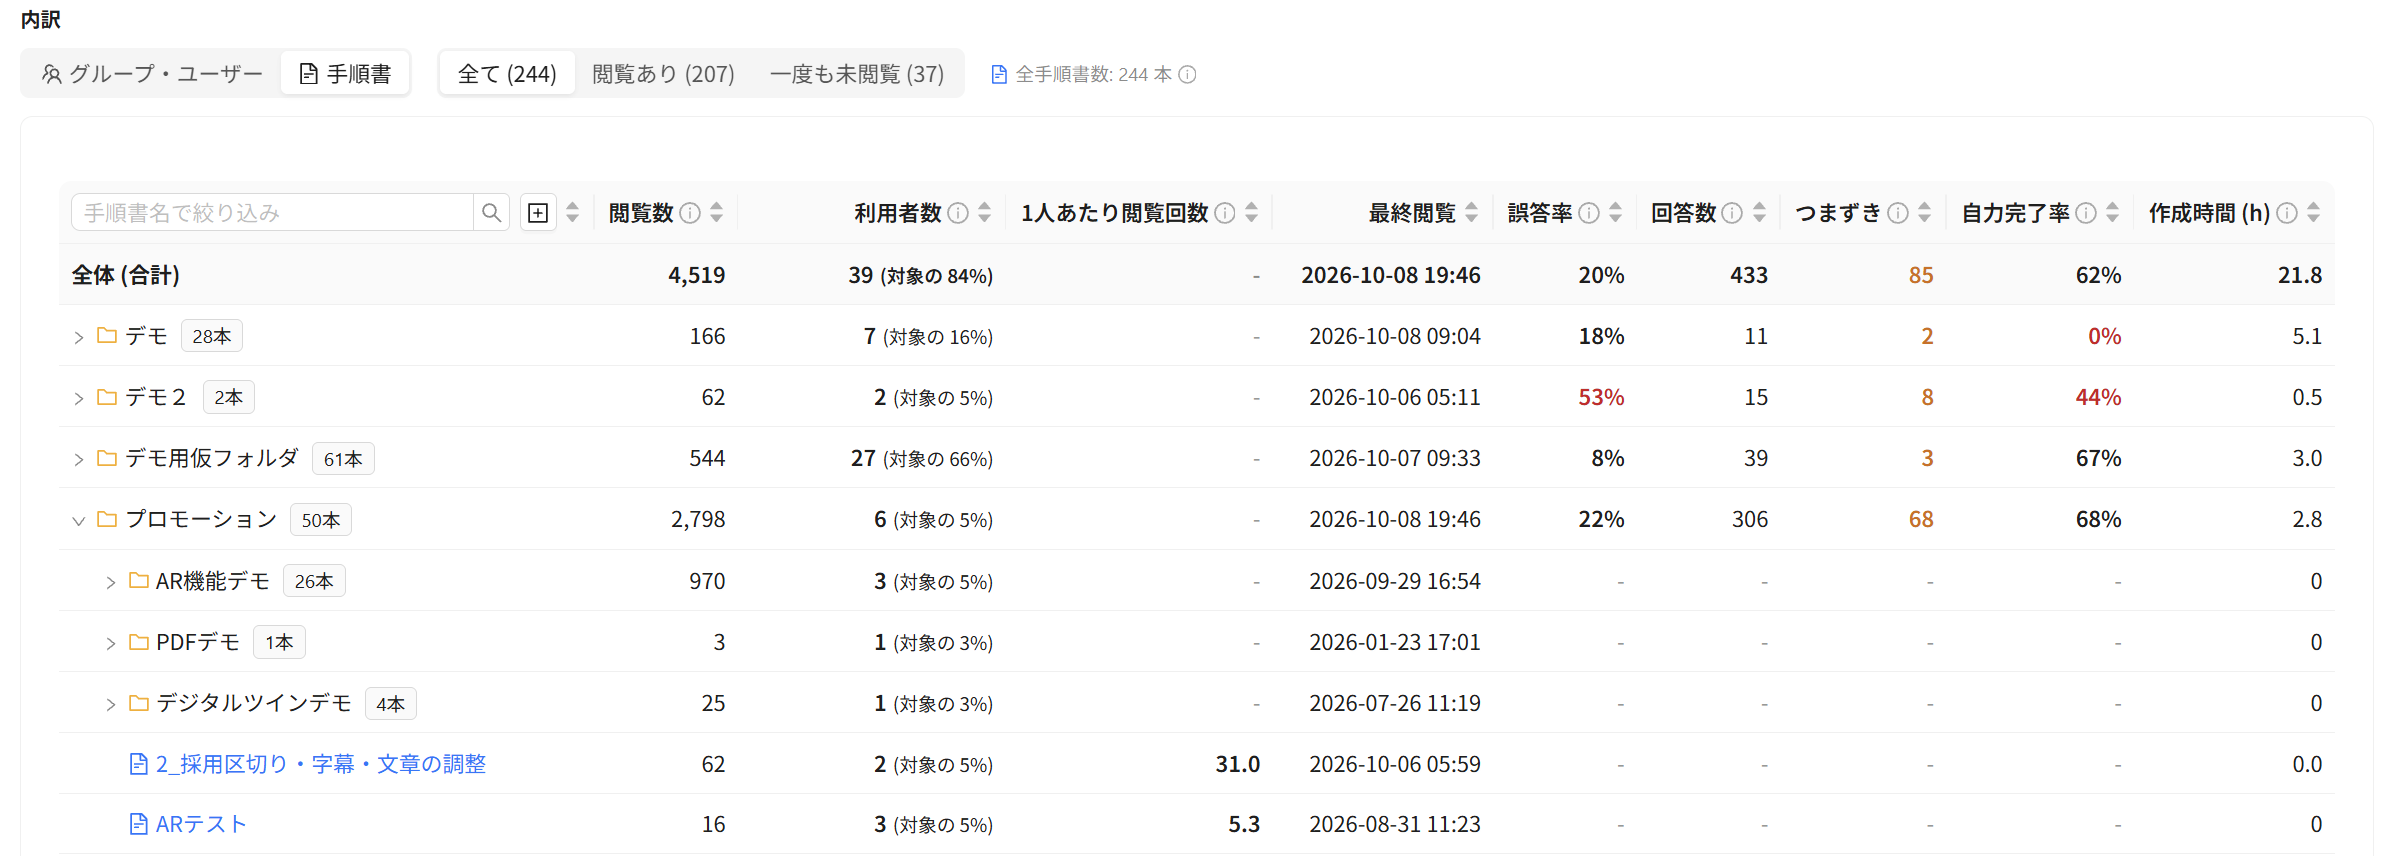The width and height of the screenshot is (2400, 856).
Task: Click info icon next to 自力完了率
Action: tap(2086, 213)
